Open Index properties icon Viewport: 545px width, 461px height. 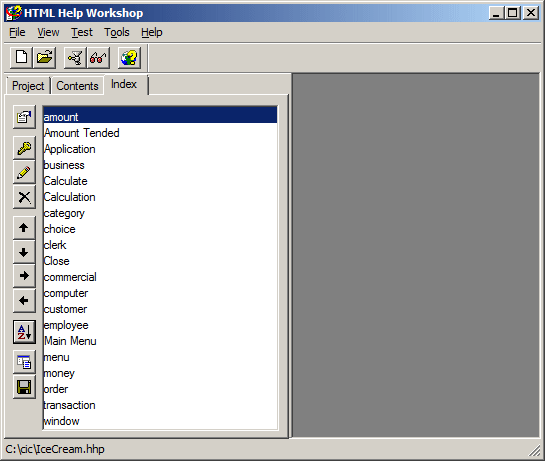24,117
